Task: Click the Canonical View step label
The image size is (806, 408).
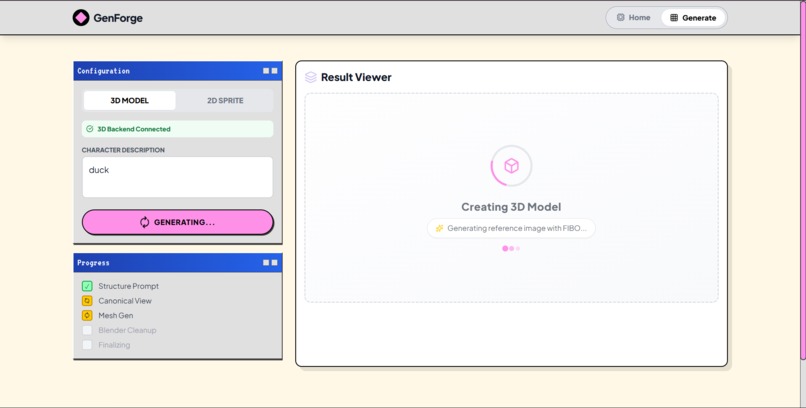Action: (x=125, y=301)
